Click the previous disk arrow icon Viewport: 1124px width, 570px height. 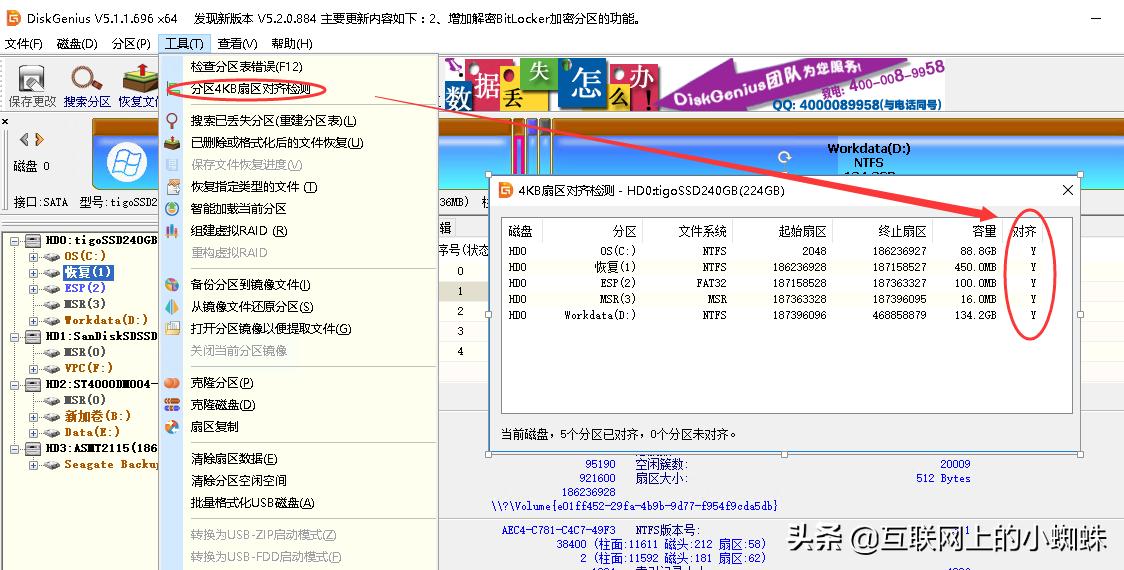coord(24,139)
